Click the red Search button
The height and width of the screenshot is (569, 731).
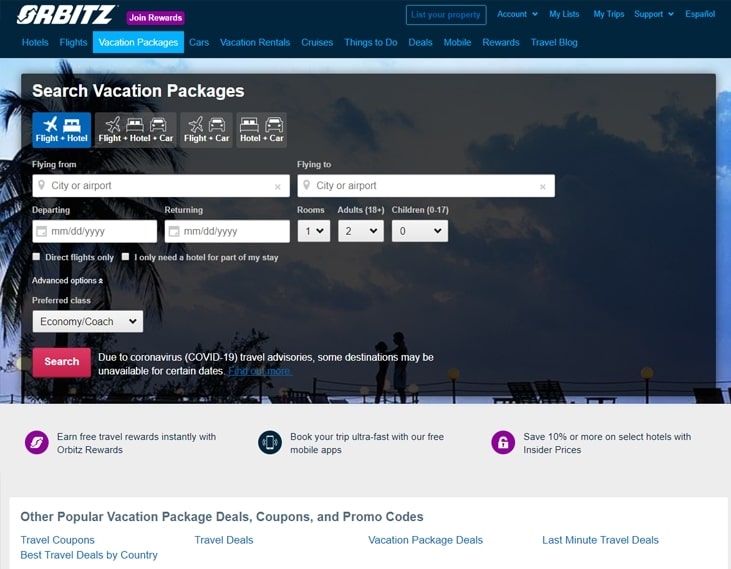62,362
